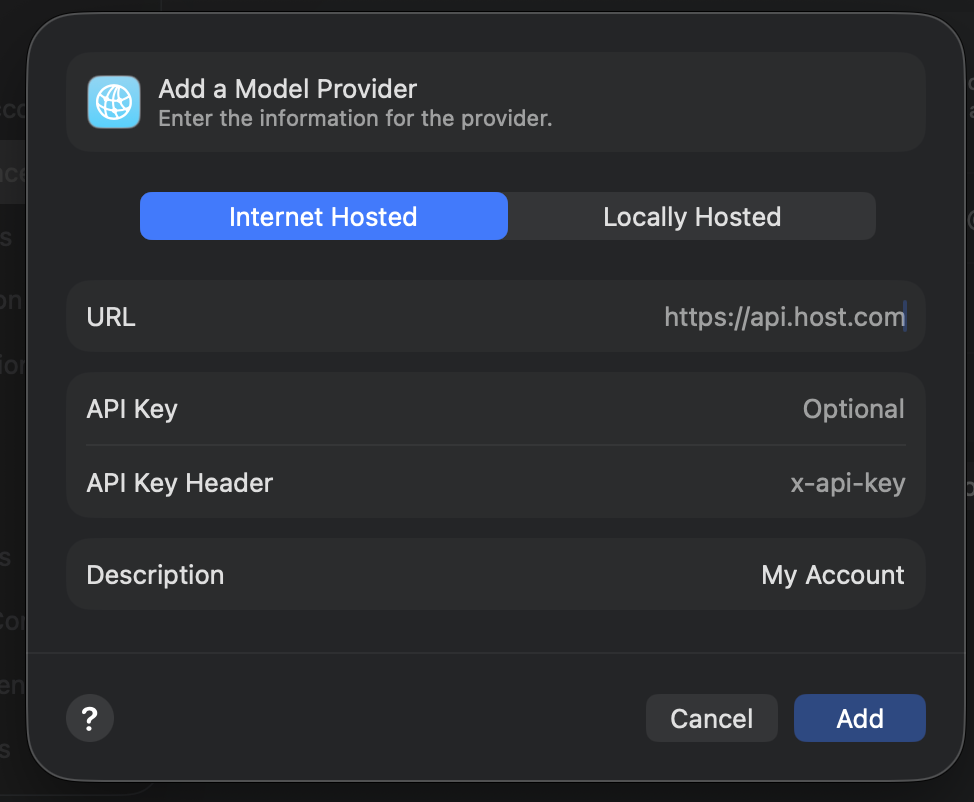The width and height of the screenshot is (974, 802).
Task: Click the divider between API Key rows
Action: [x=496, y=445]
